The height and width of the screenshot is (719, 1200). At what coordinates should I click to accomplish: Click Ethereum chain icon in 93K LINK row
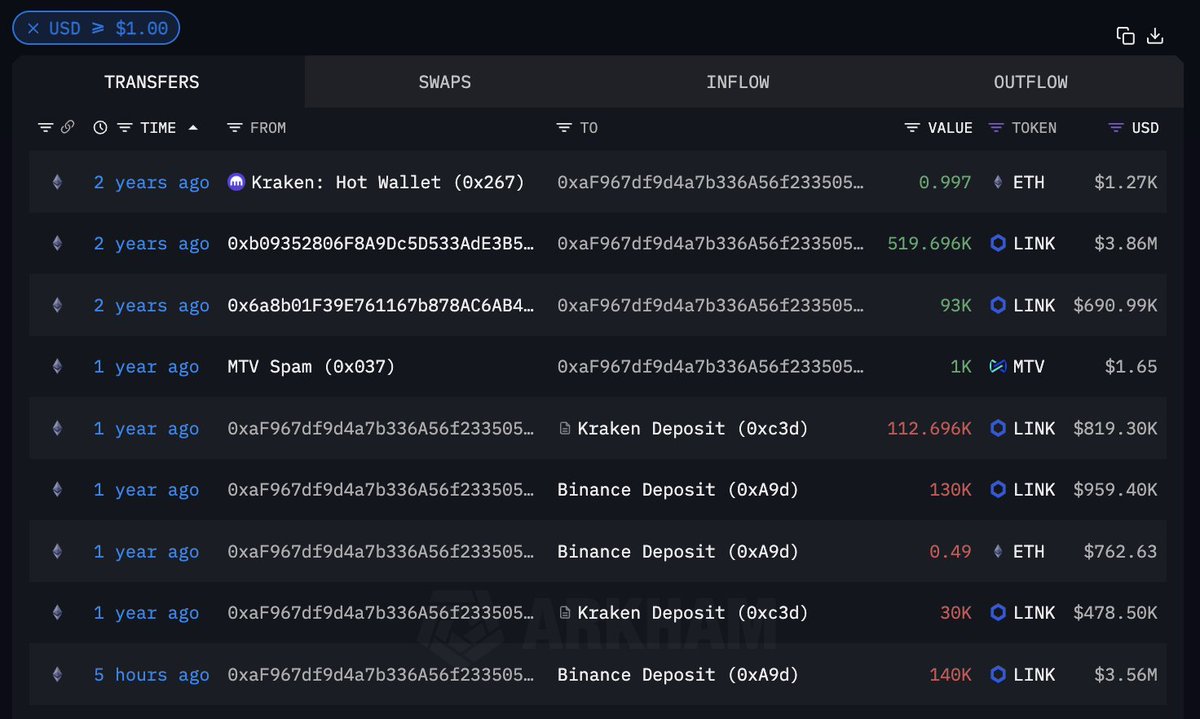pyautogui.click(x=57, y=305)
